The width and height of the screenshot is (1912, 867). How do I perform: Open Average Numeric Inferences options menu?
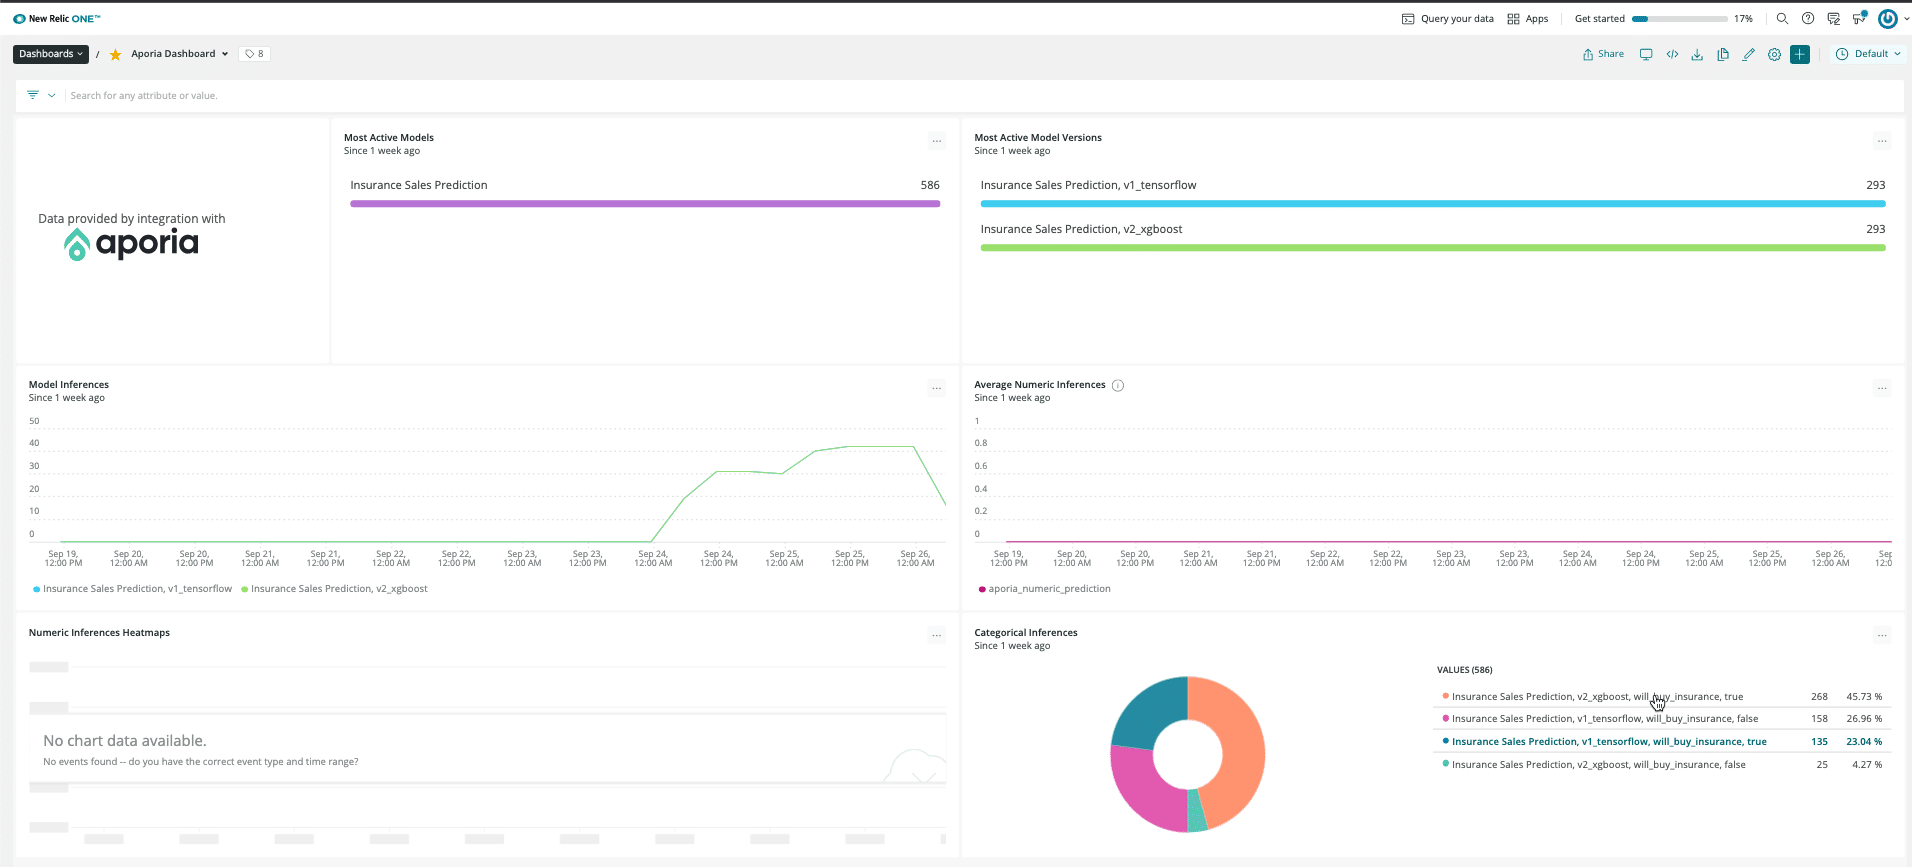pyautogui.click(x=1882, y=388)
